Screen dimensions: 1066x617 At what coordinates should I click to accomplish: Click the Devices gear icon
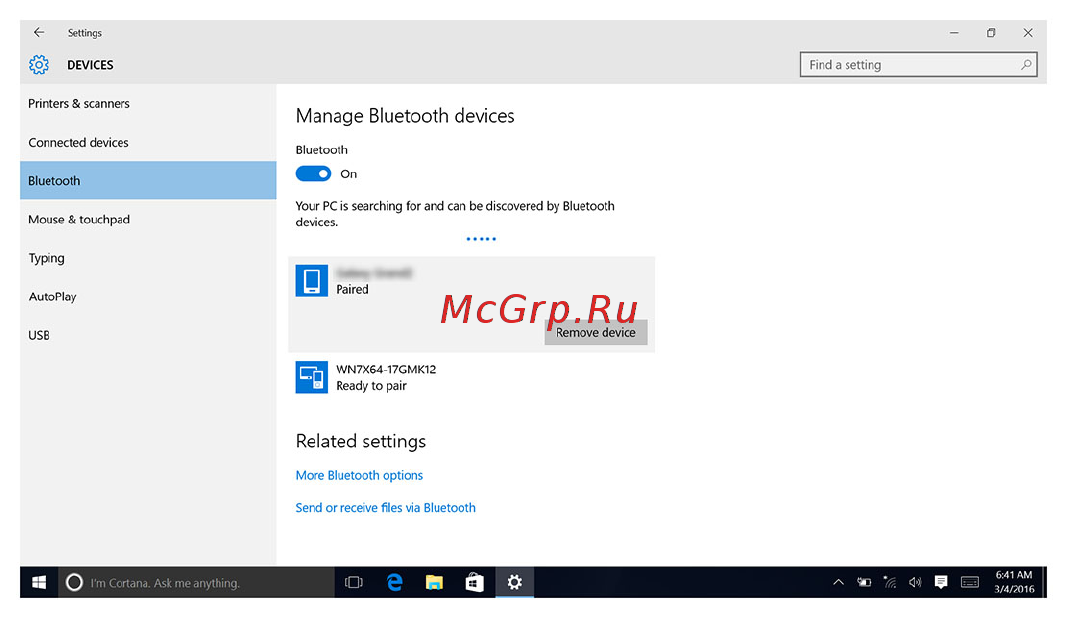[x=39, y=65]
